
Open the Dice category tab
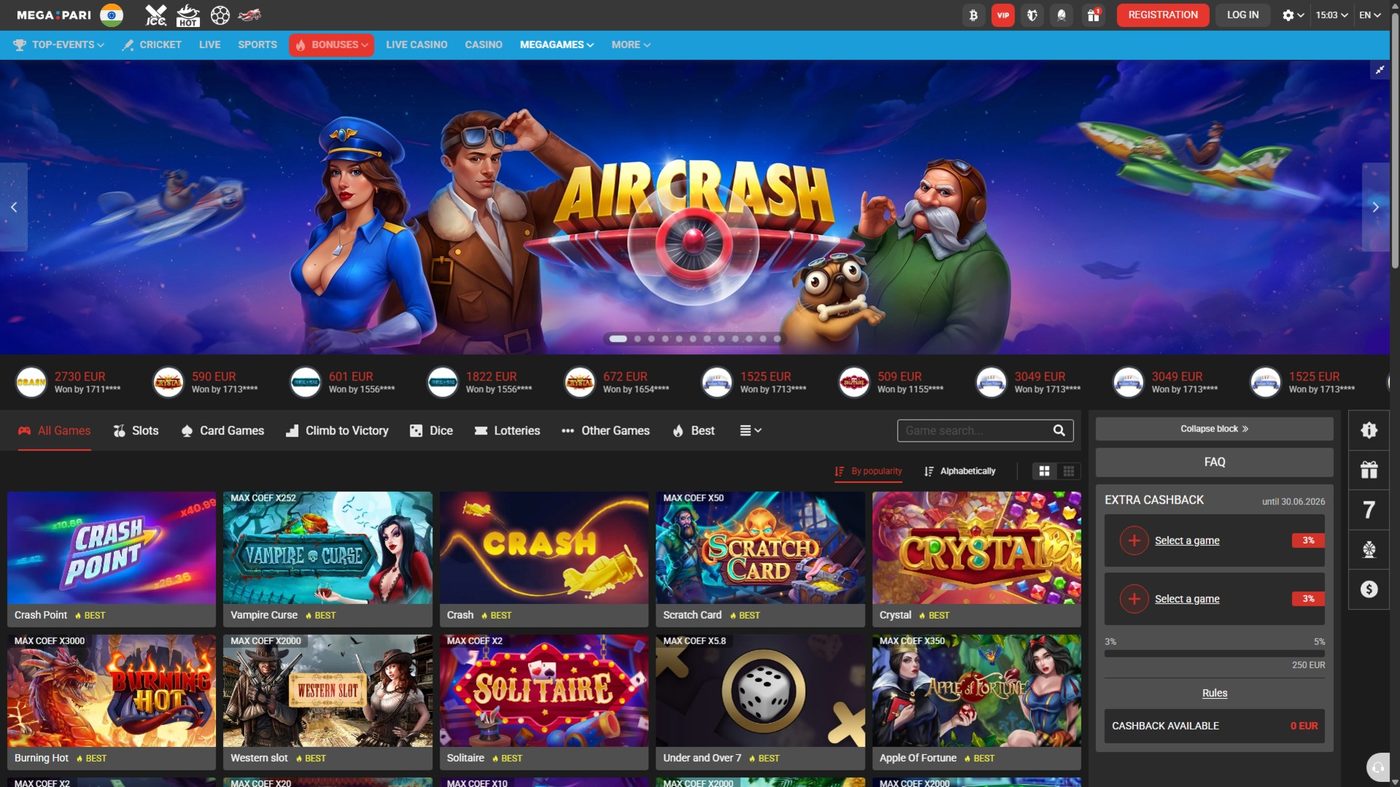(x=431, y=431)
